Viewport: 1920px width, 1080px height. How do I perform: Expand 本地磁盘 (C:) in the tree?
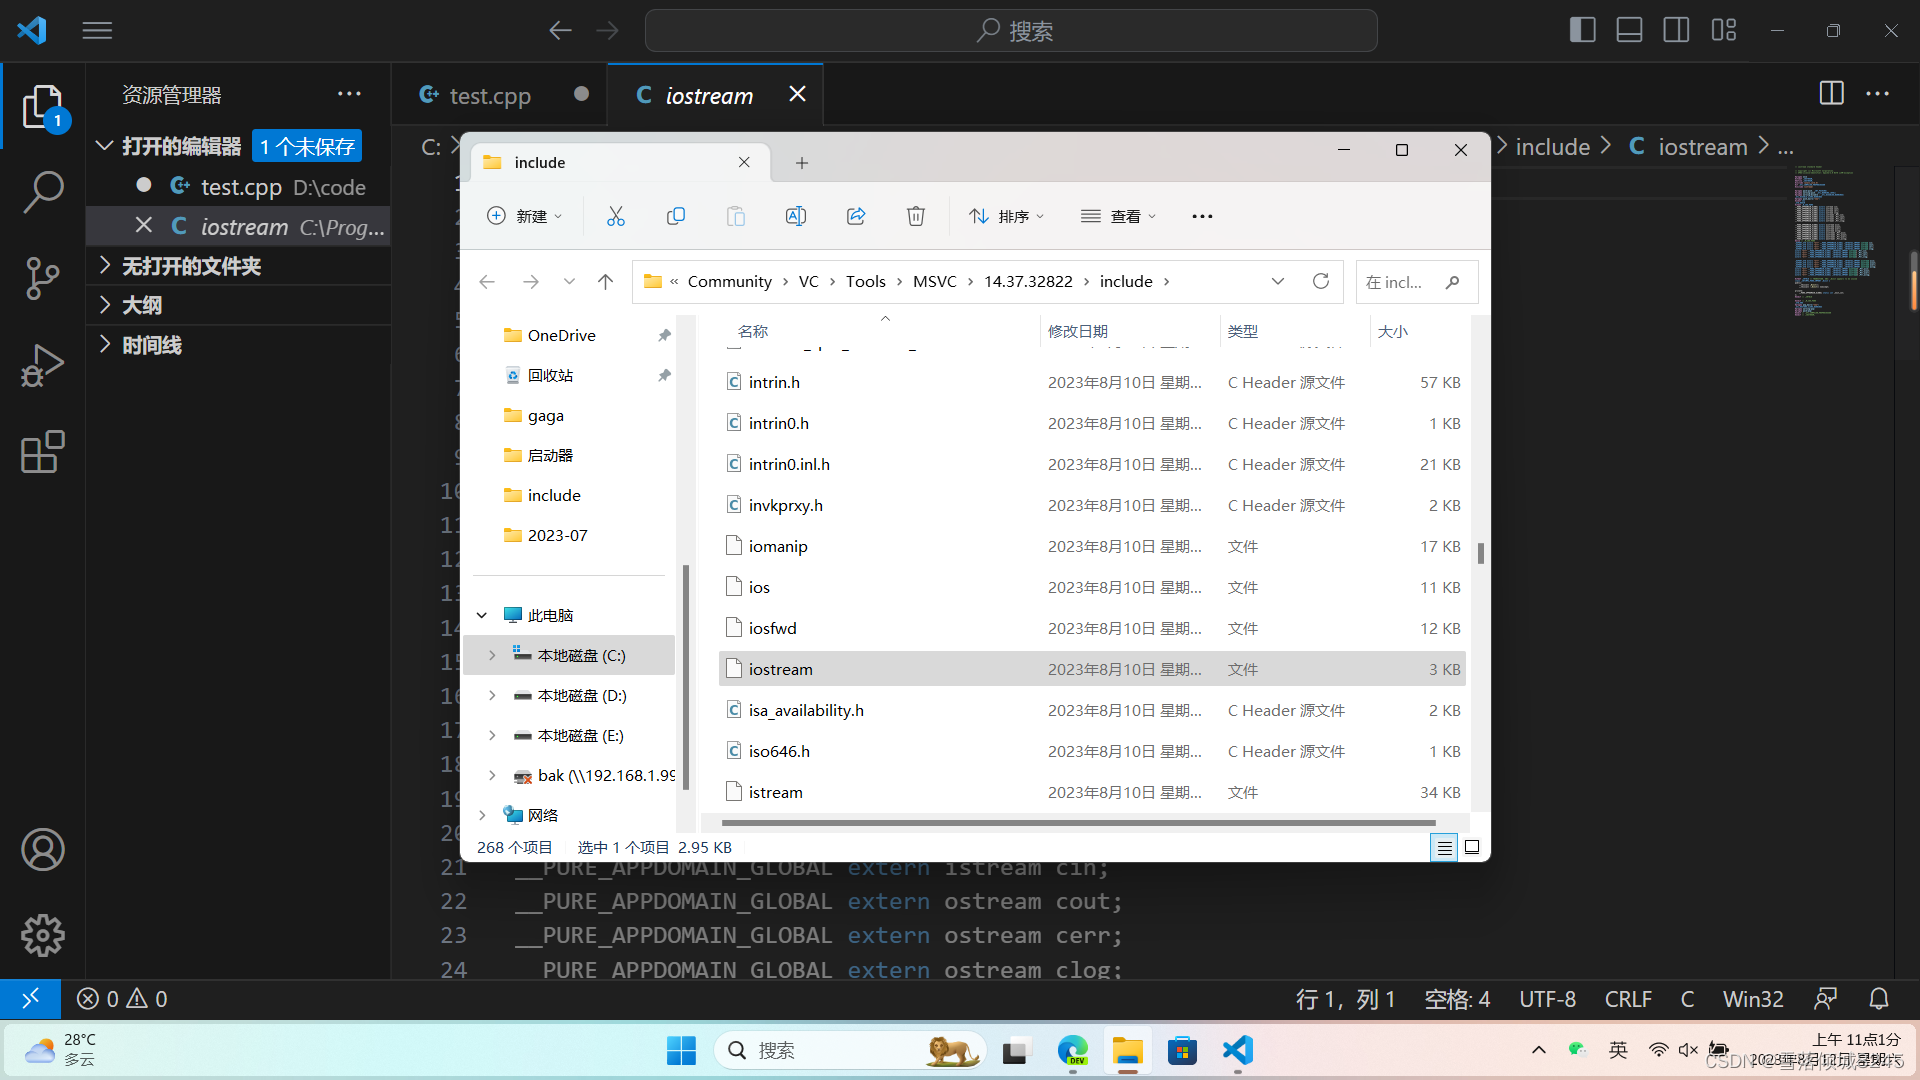[491, 655]
